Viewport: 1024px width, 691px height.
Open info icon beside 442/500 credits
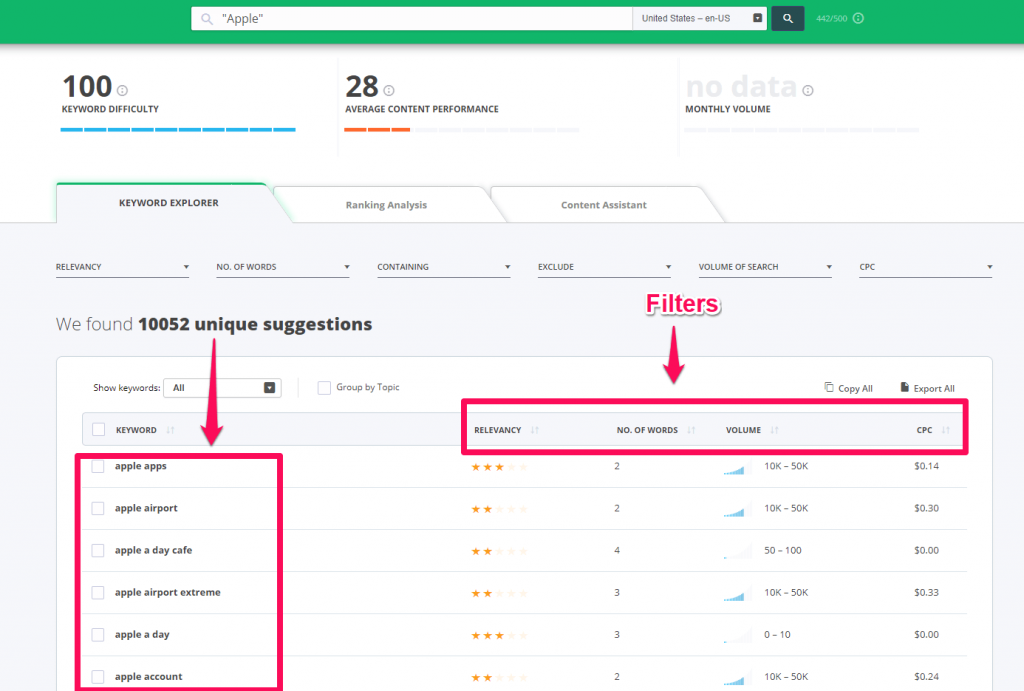[858, 18]
